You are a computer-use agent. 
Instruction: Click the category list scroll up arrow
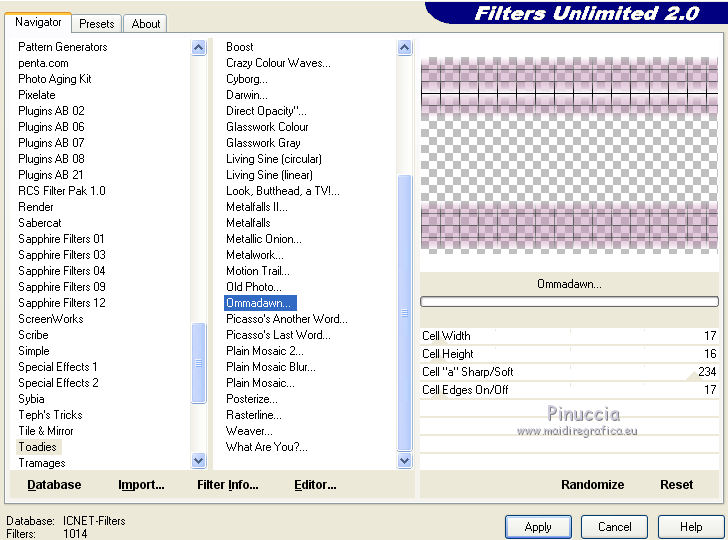(x=199, y=47)
